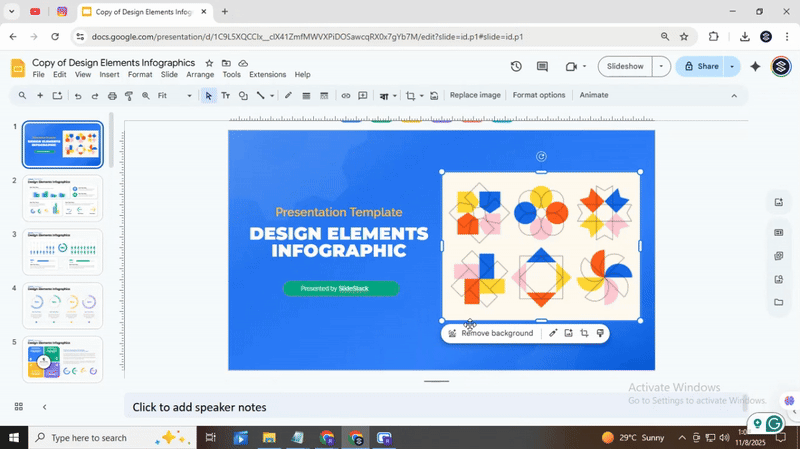Image resolution: width=800 pixels, height=449 pixels.
Task: Expand the Share button dropdown arrow
Action: [732, 67]
